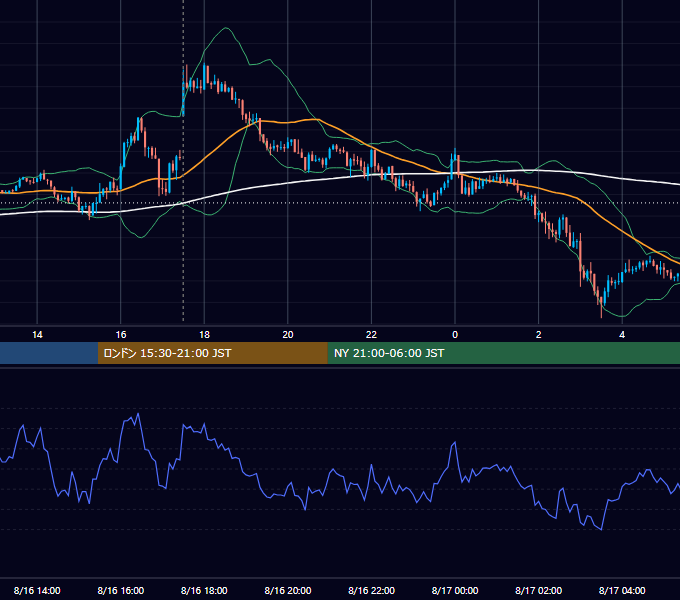Image resolution: width=680 pixels, height=600 pixels.
Task: Click the 8/17 04:00 date label
Action: point(622,590)
